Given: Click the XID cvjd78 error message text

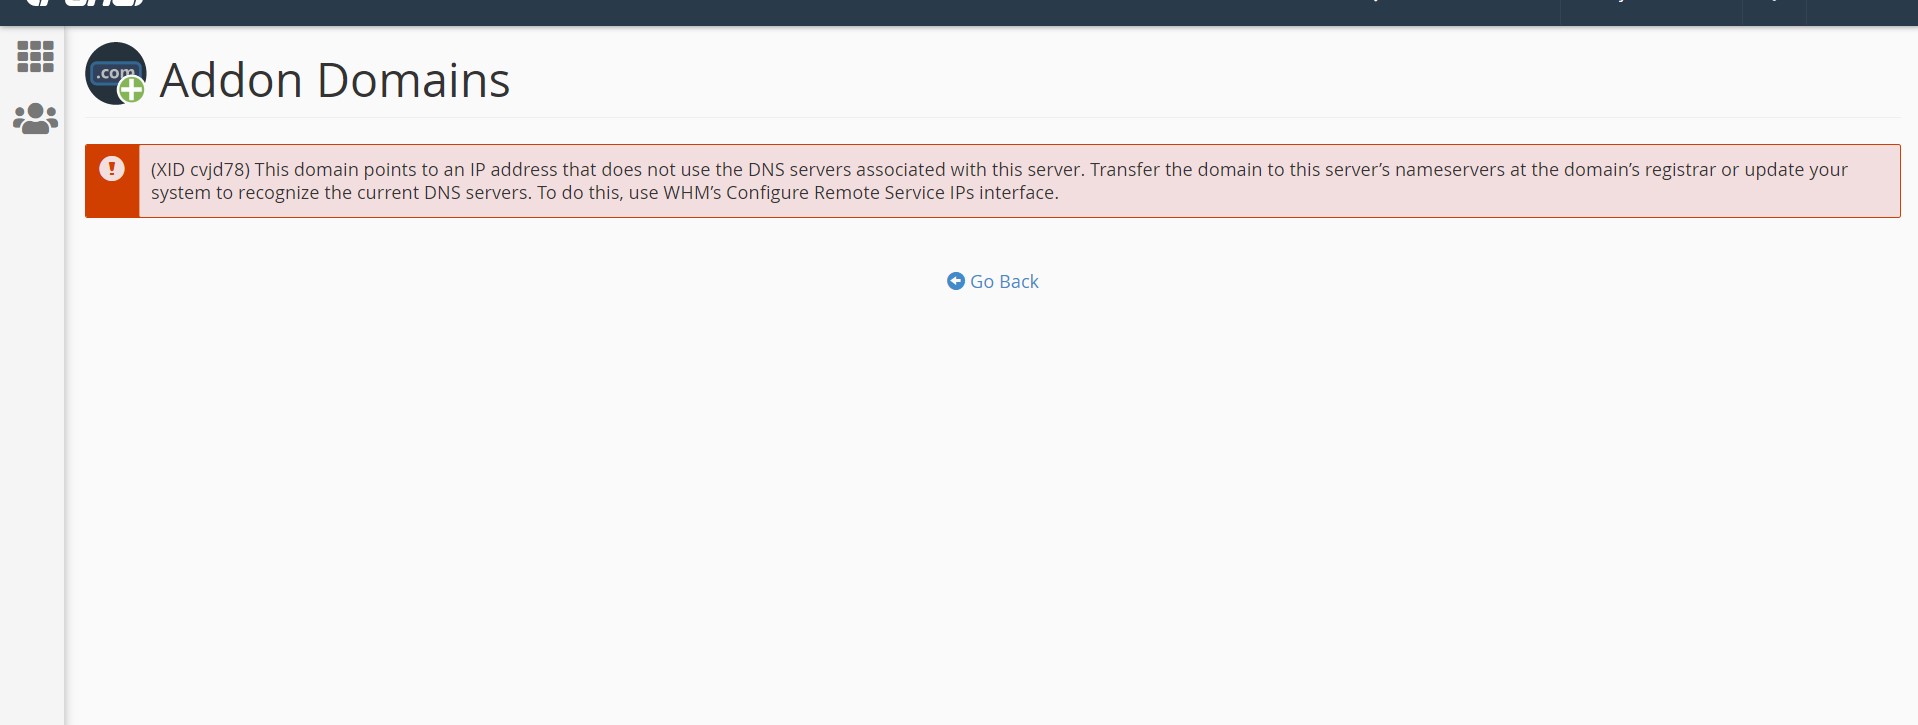Looking at the screenshot, I should pyautogui.click(x=999, y=181).
